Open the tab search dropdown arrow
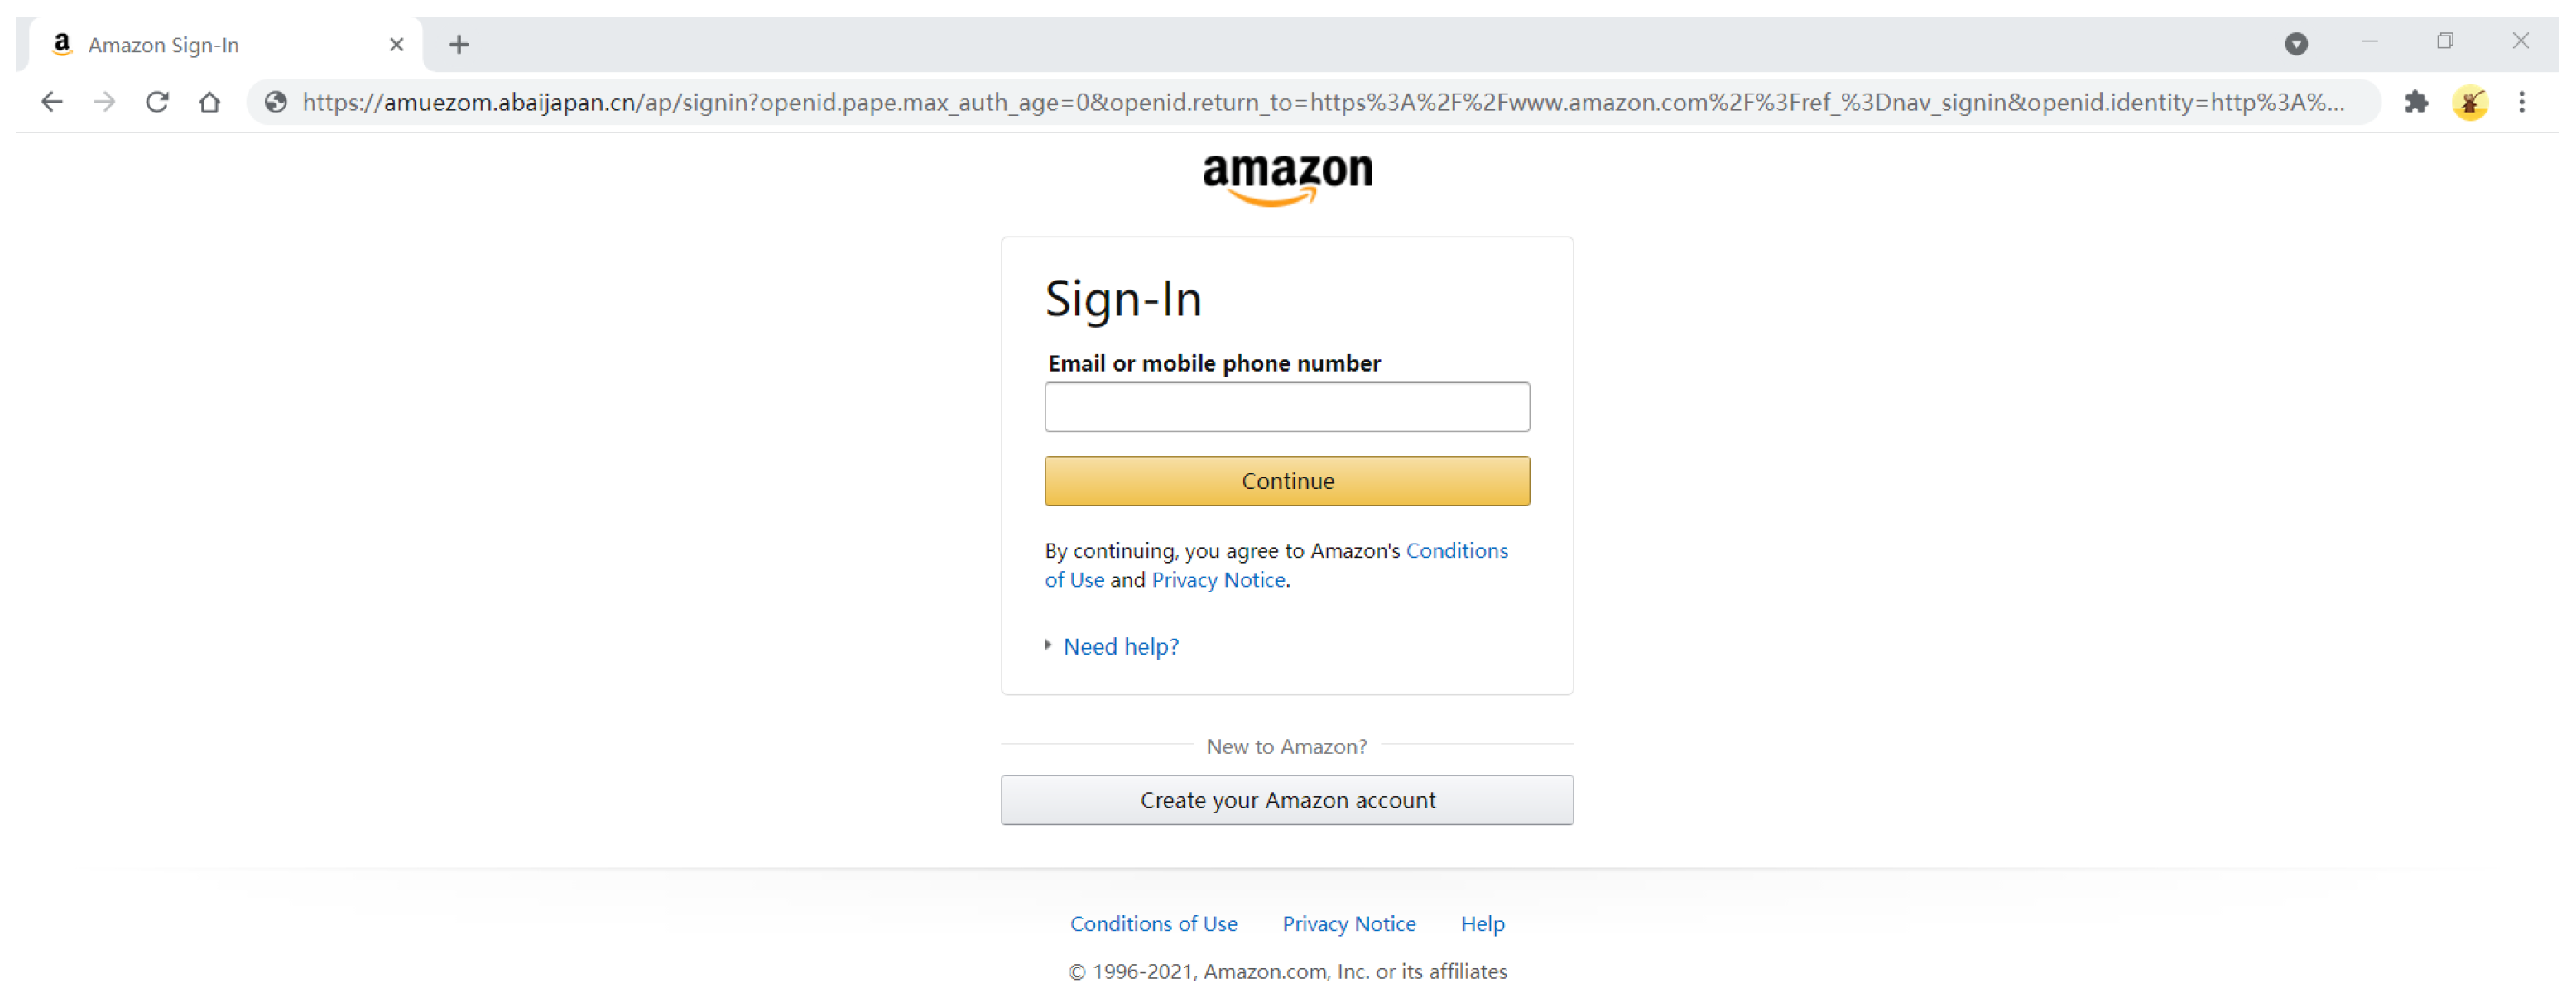Viewport: 2576px width, 993px height. (2296, 44)
